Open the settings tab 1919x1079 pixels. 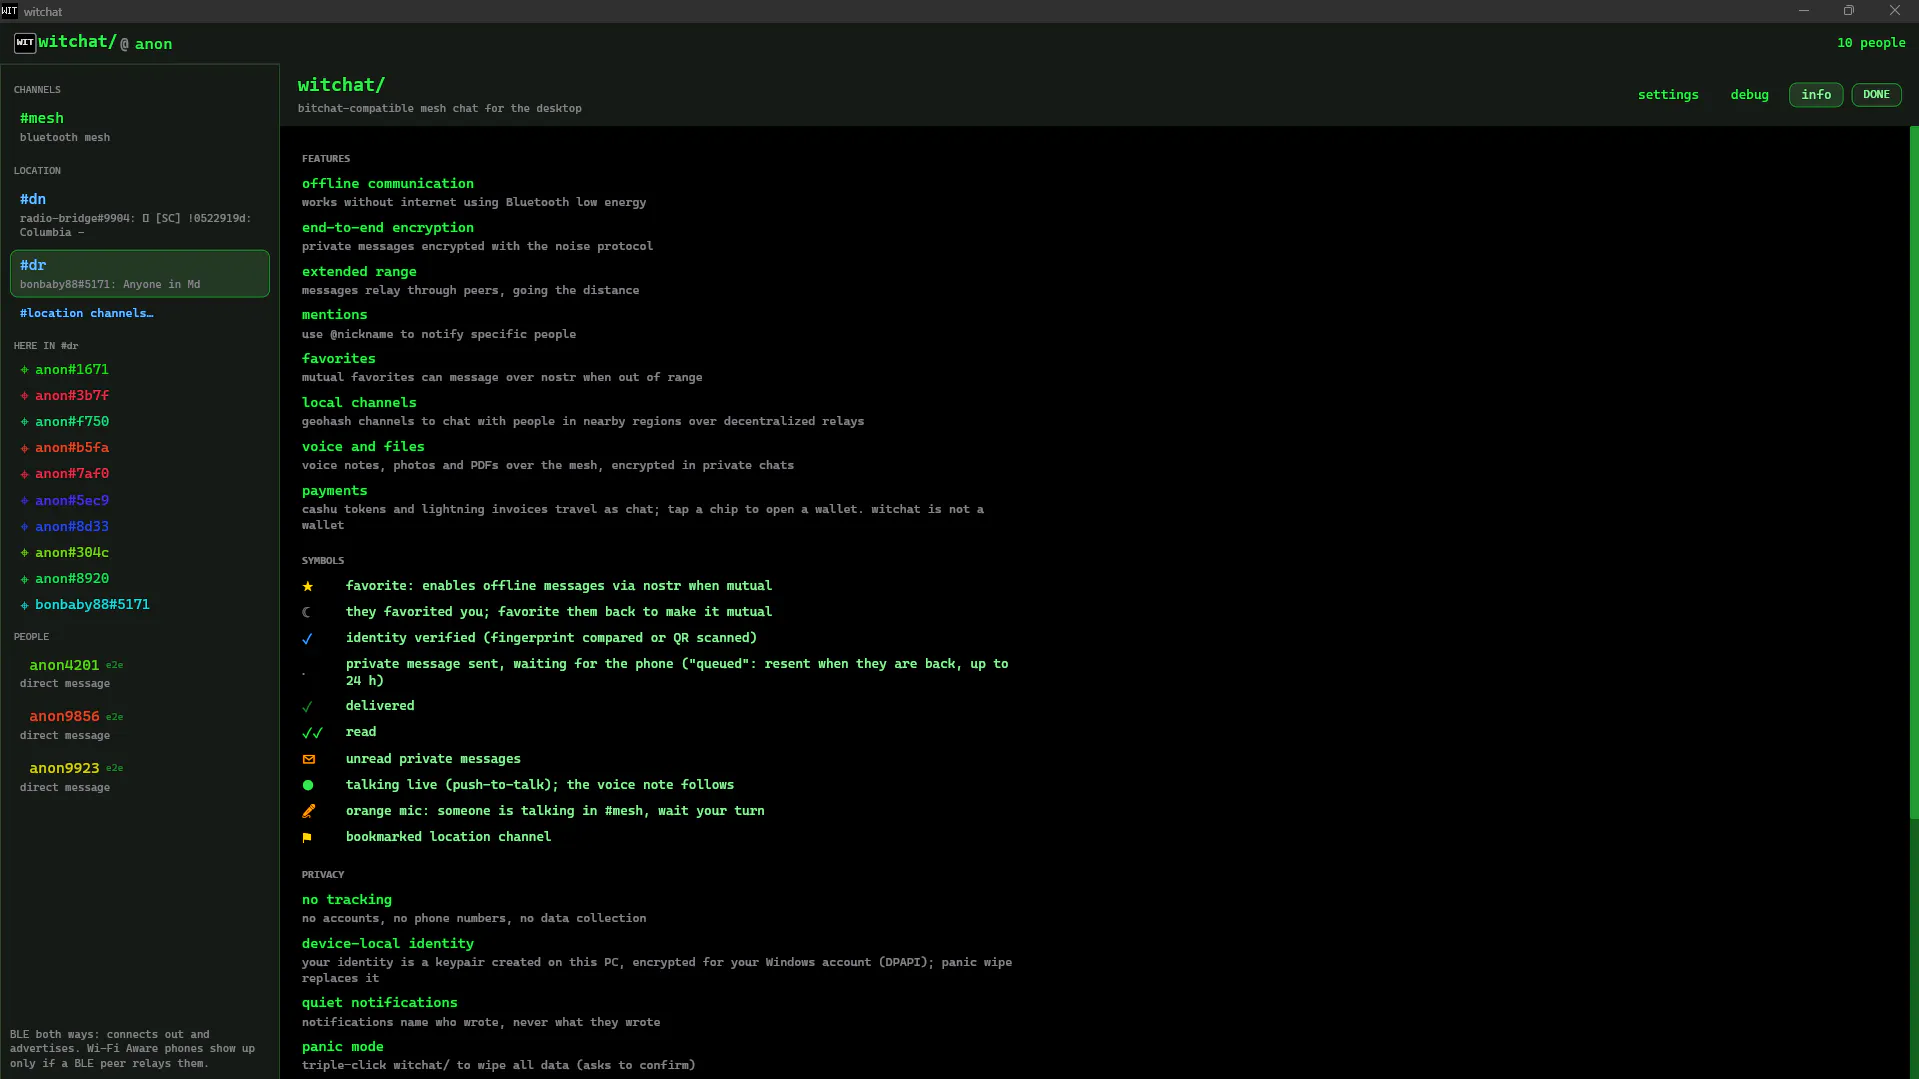click(1668, 95)
